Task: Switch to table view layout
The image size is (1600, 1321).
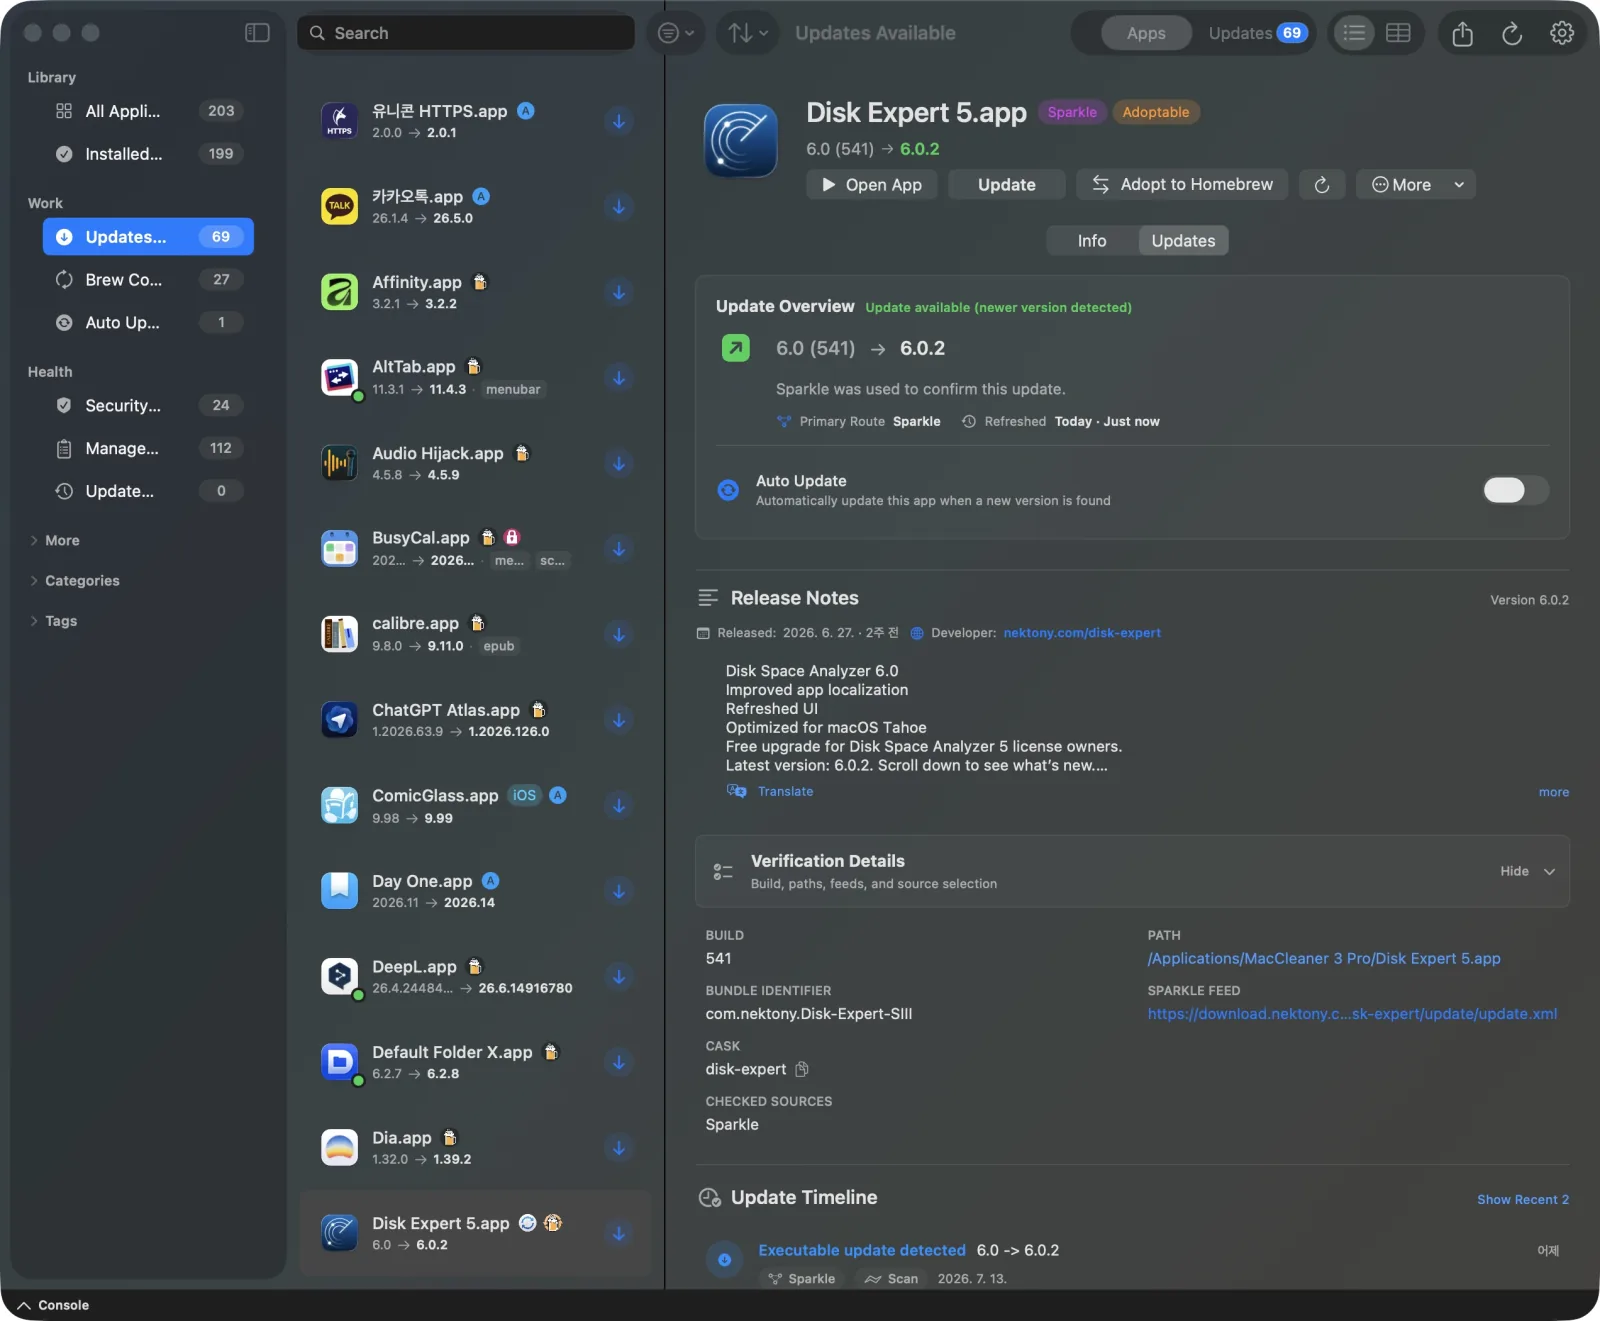Action: (1398, 33)
